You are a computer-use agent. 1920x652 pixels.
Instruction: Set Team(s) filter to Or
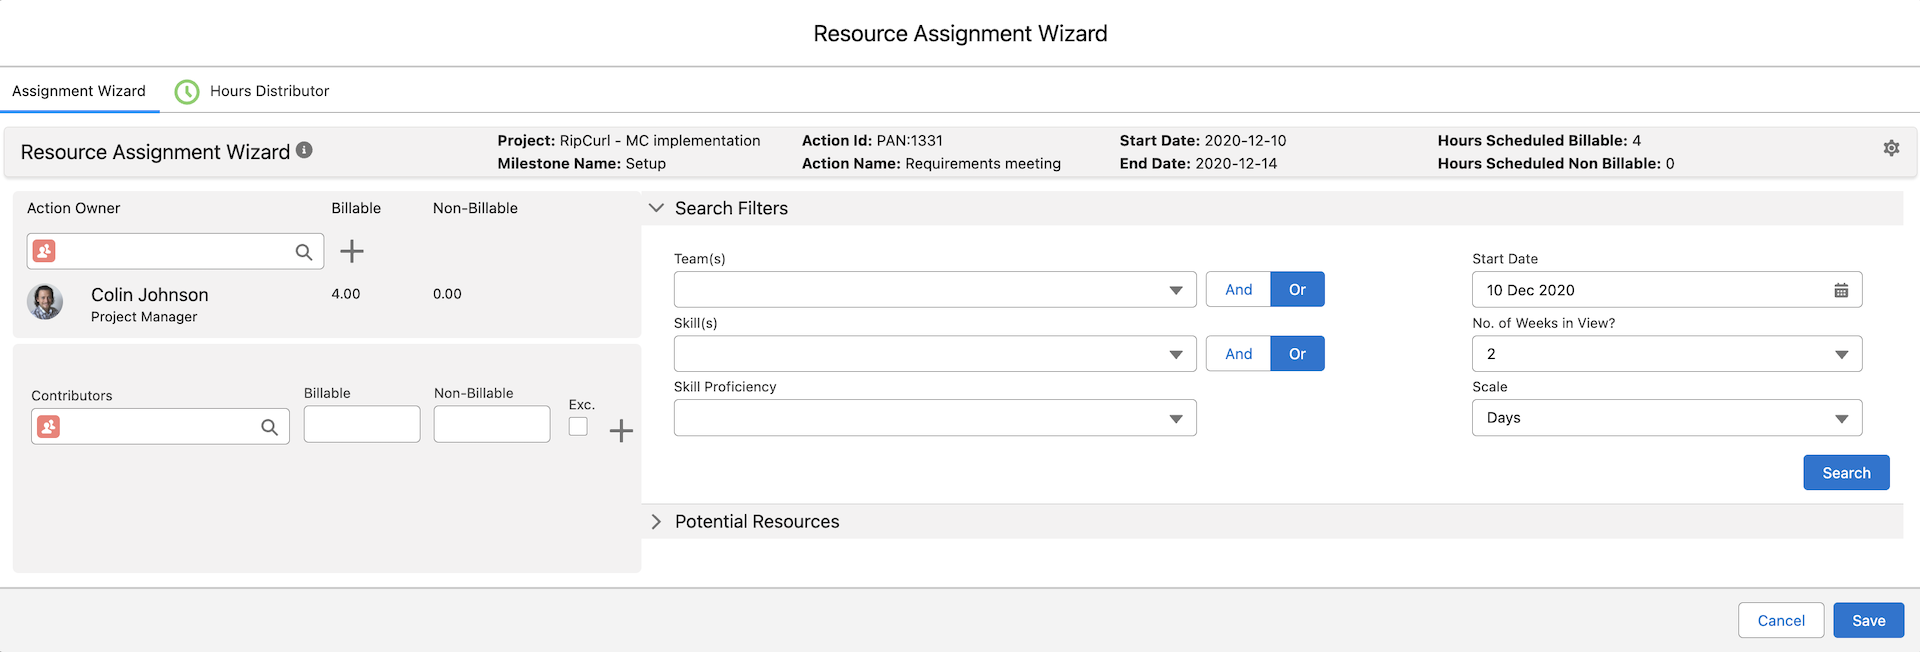pyautogui.click(x=1297, y=290)
